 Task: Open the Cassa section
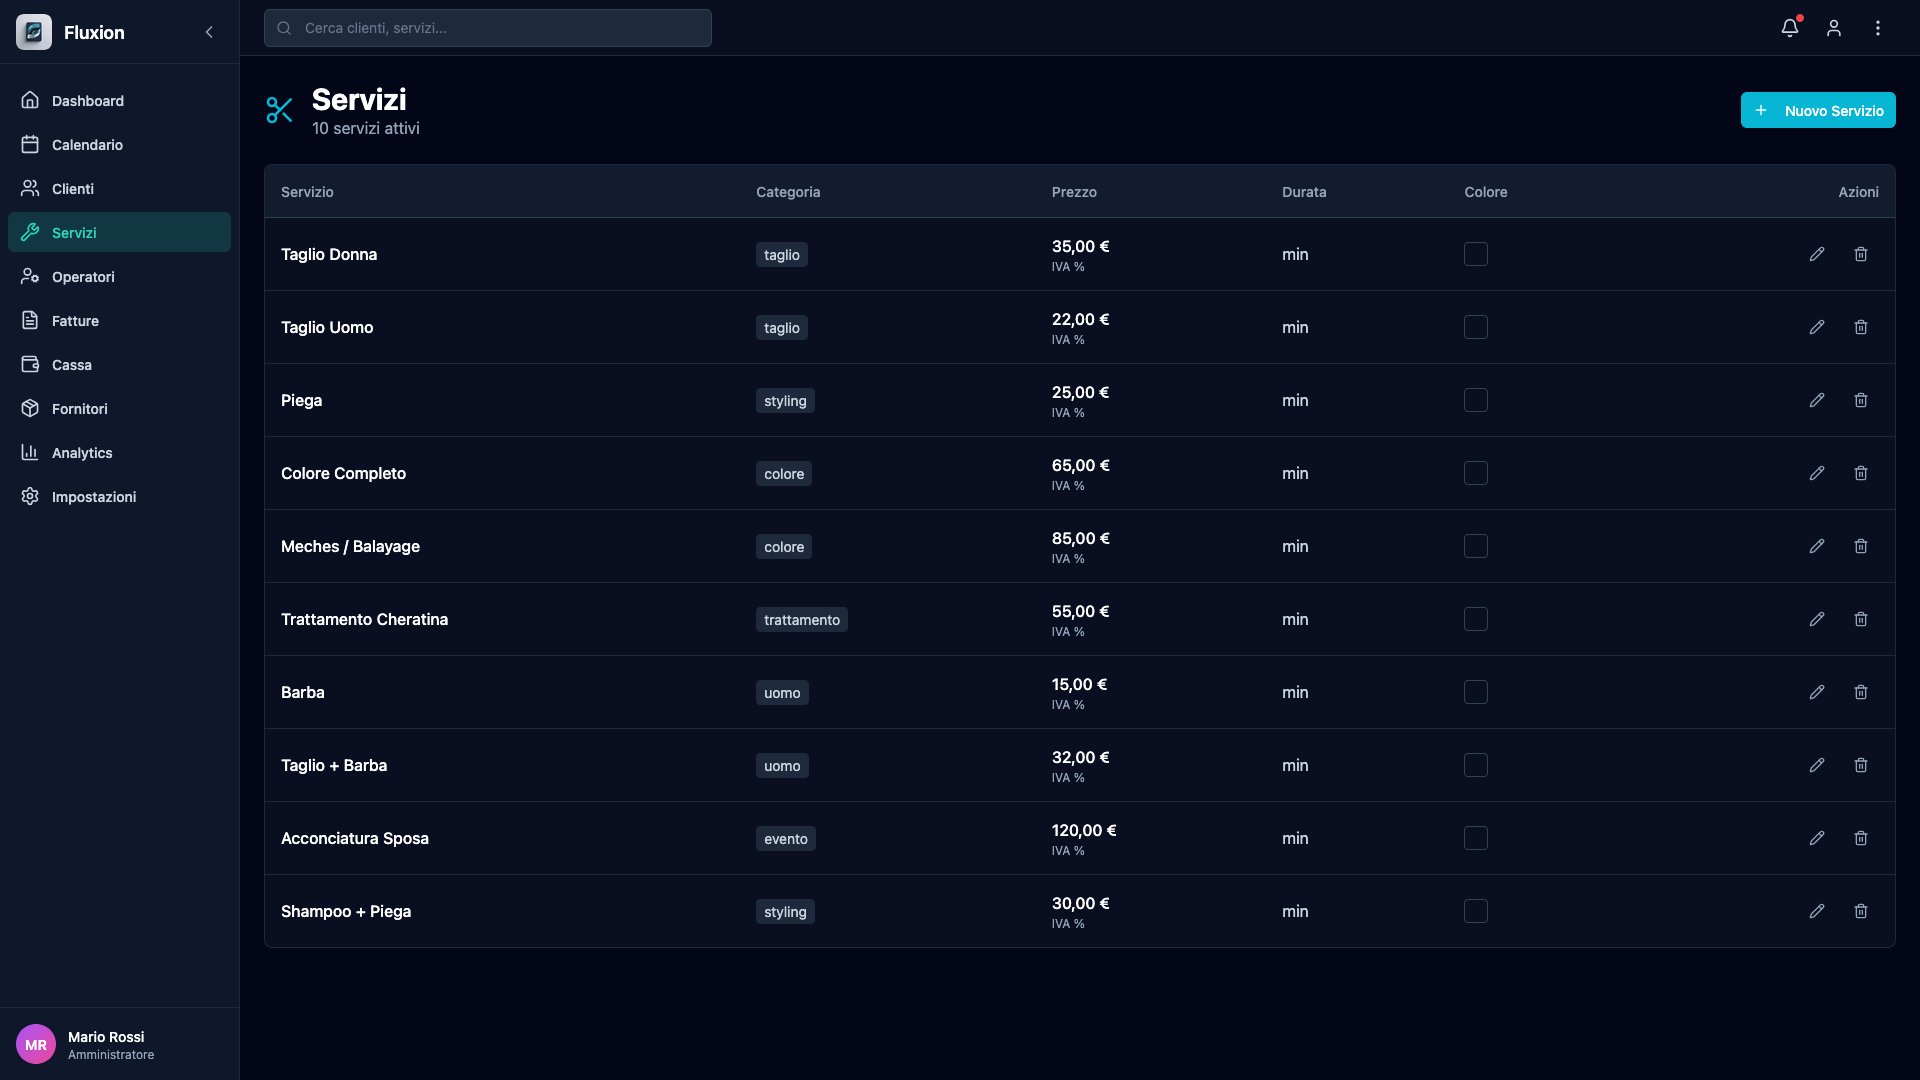coord(71,364)
